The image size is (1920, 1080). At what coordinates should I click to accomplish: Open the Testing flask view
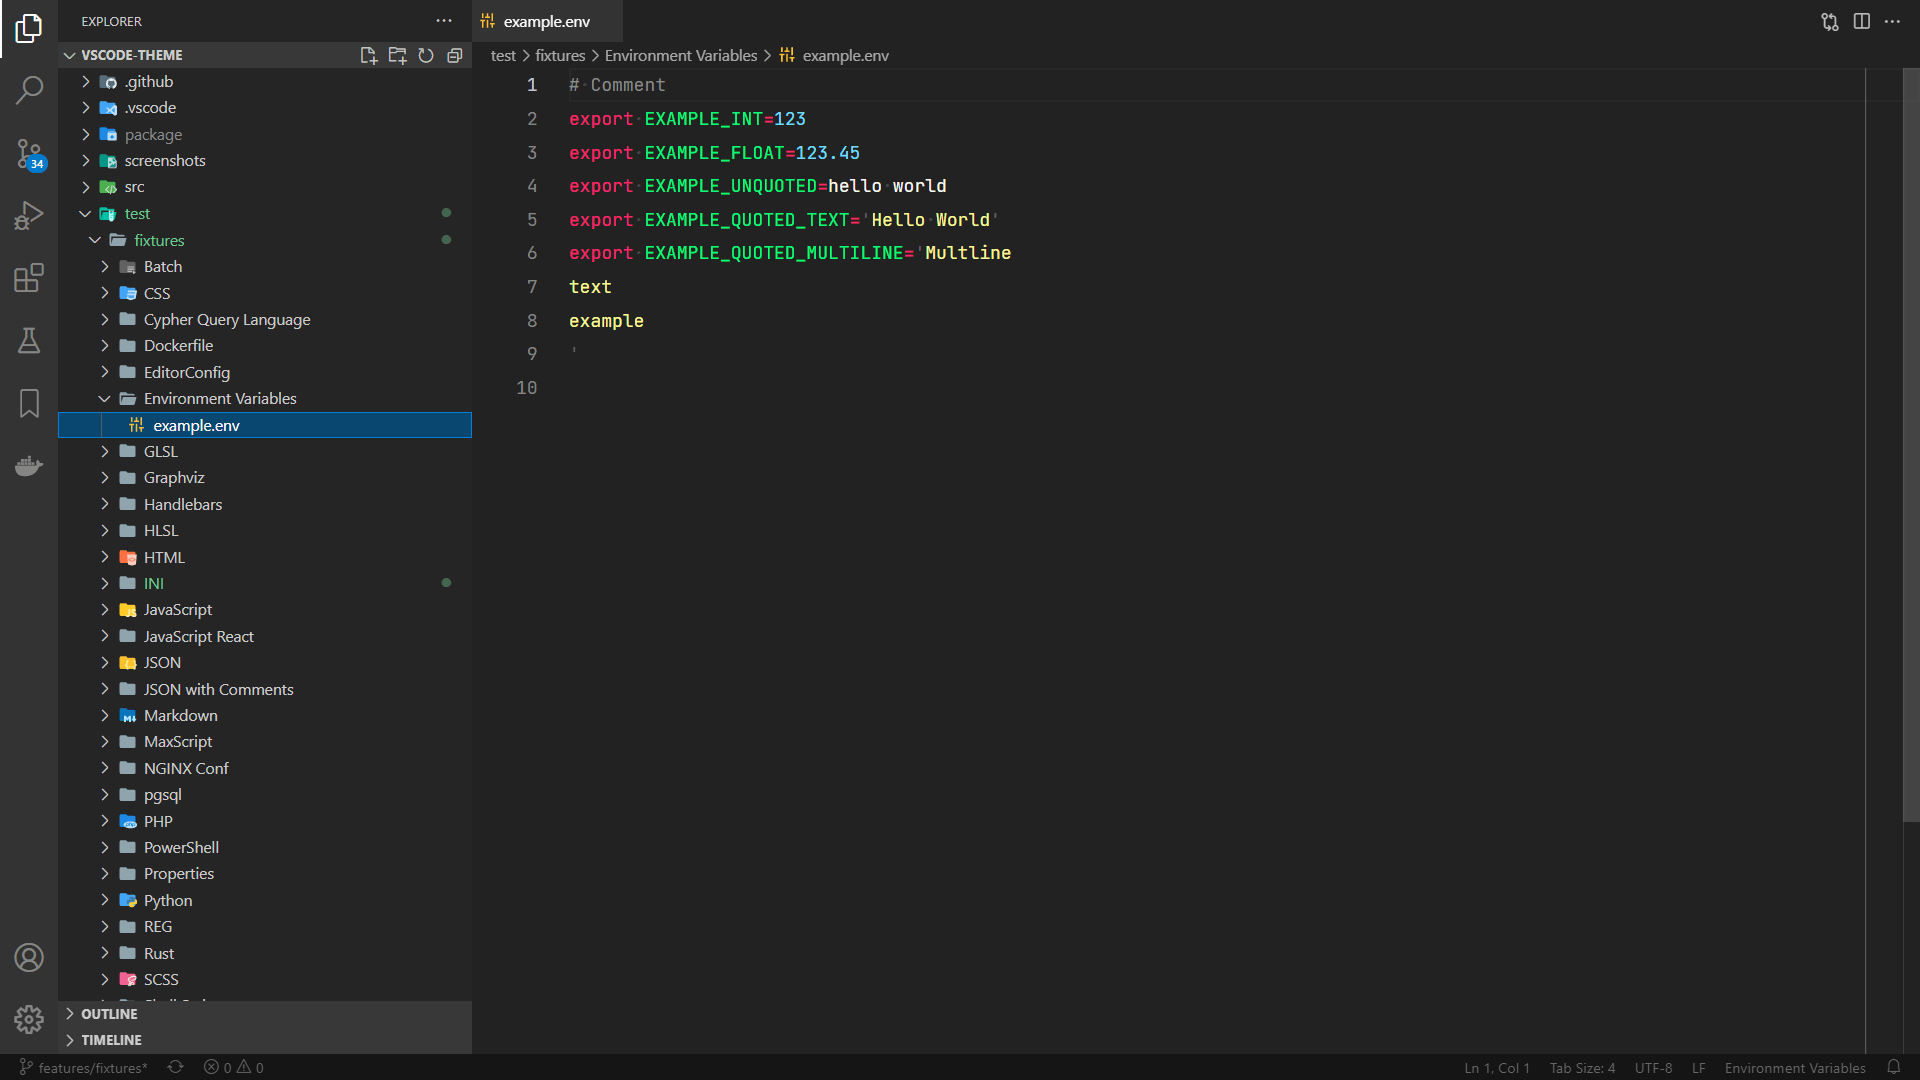click(x=29, y=341)
